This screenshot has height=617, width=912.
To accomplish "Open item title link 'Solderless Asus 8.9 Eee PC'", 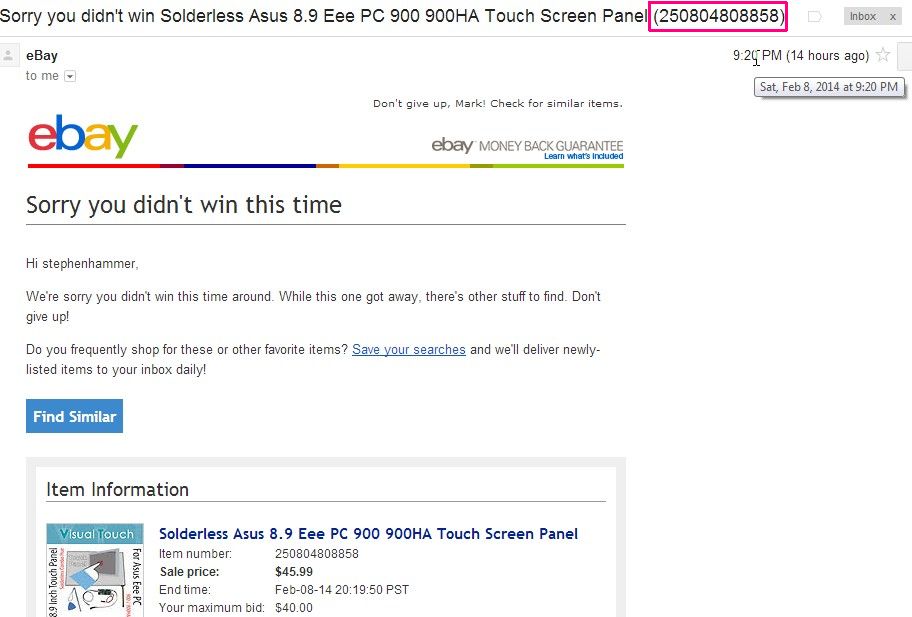I will click(368, 534).
